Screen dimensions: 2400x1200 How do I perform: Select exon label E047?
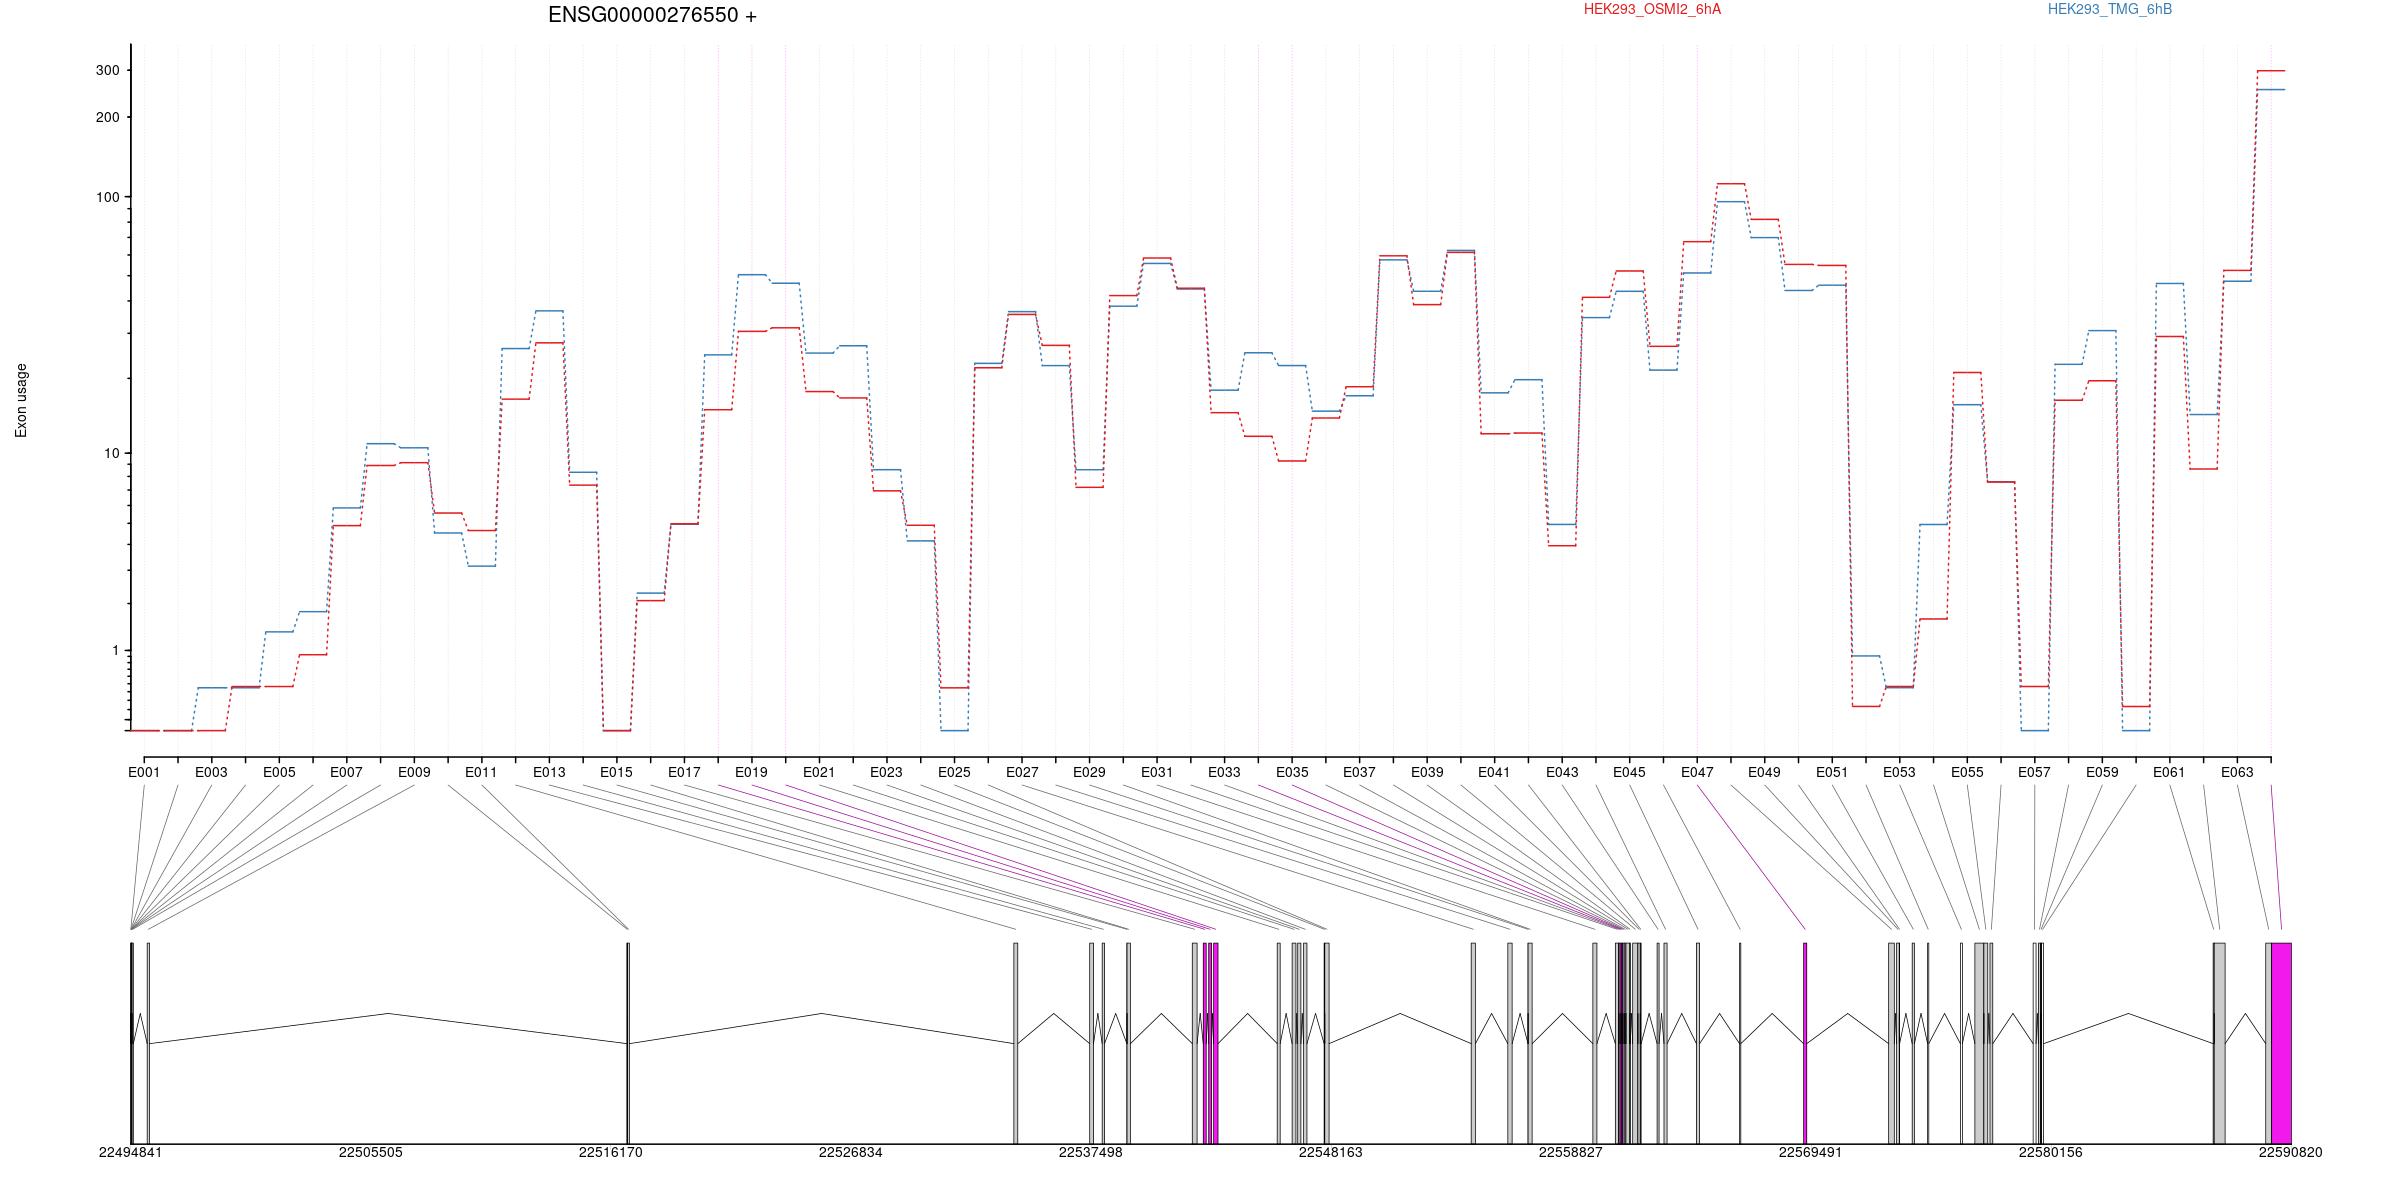[1697, 772]
